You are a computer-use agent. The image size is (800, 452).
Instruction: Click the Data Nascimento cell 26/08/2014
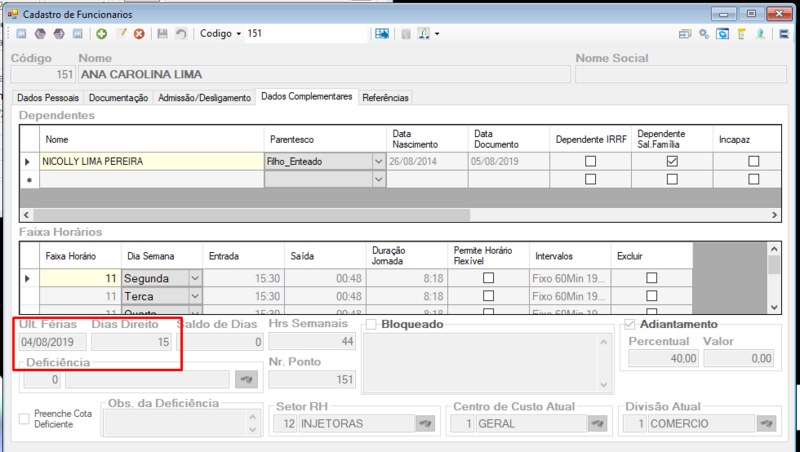click(427, 161)
